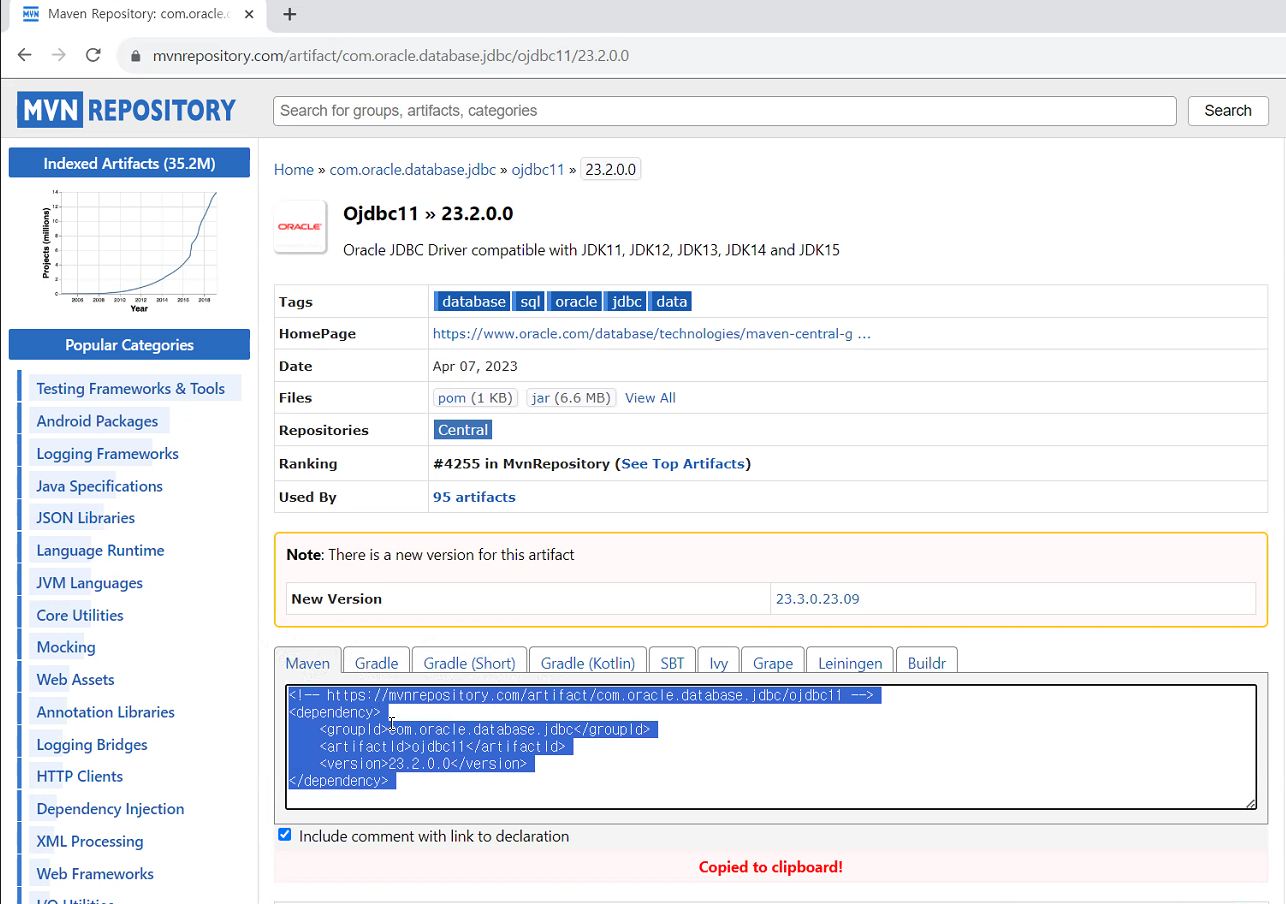Screen dimensions: 1286x904
Task: Click the browser back arrow
Action: coord(25,55)
